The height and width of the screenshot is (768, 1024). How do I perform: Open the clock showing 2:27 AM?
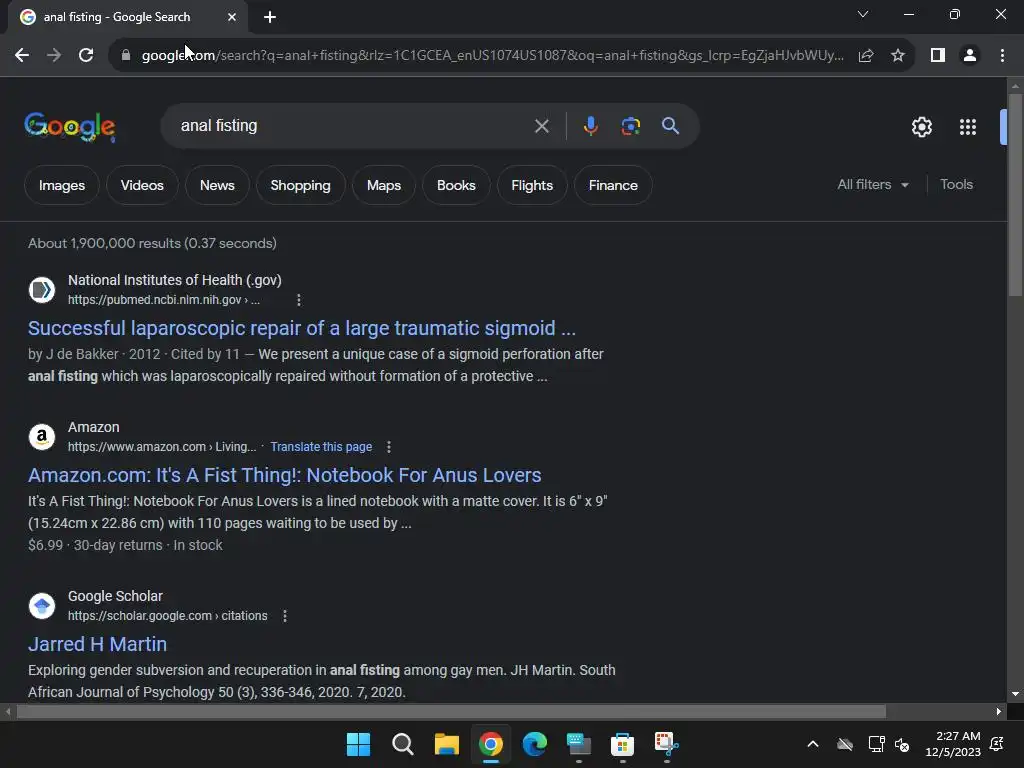953,744
